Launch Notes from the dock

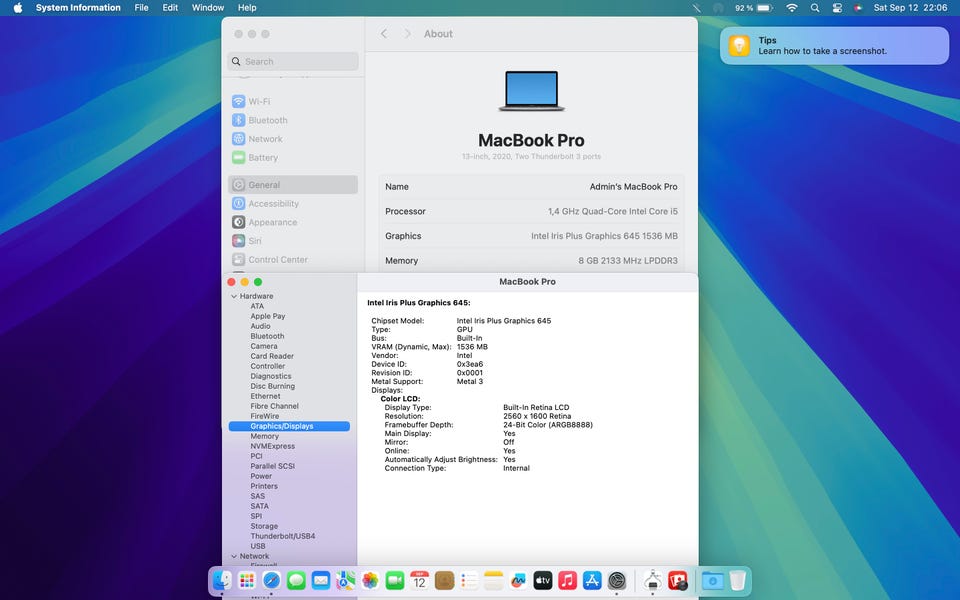coord(493,580)
